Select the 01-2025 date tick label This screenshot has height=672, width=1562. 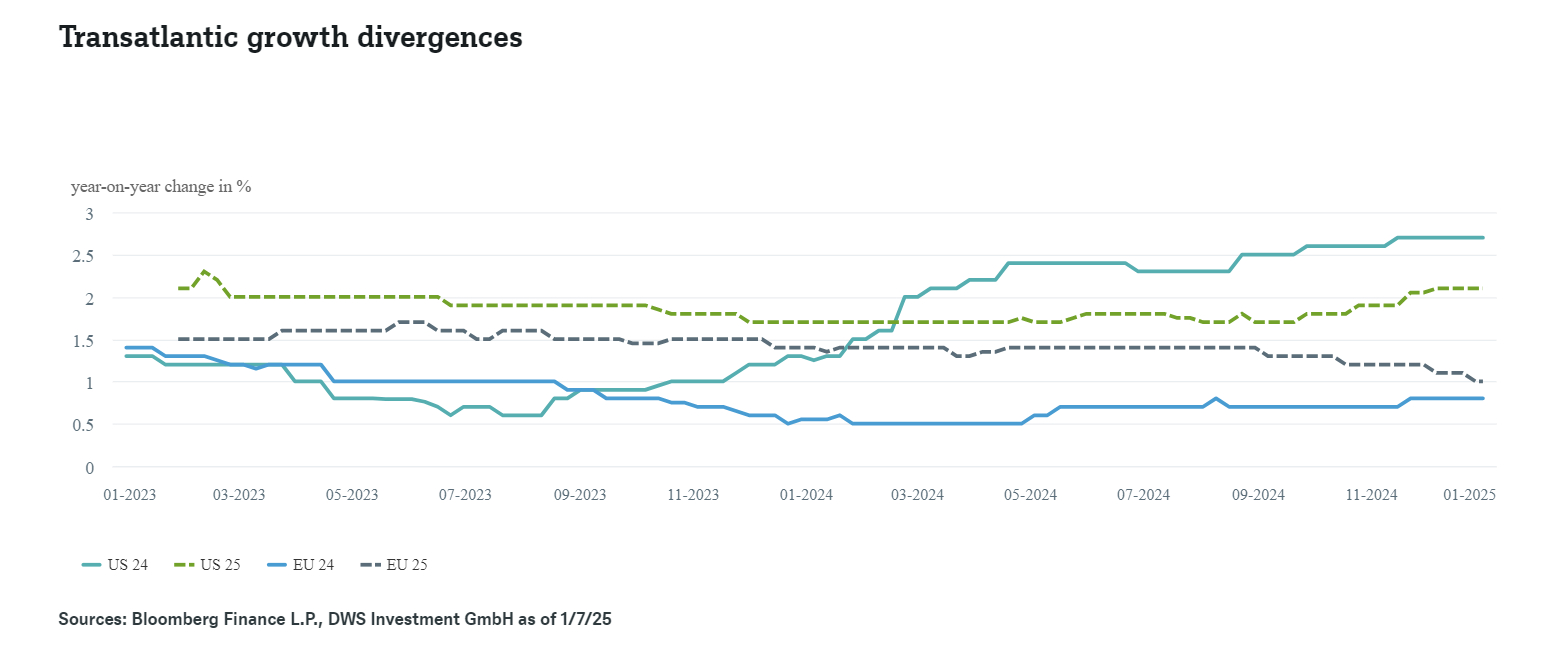[x=1470, y=494]
